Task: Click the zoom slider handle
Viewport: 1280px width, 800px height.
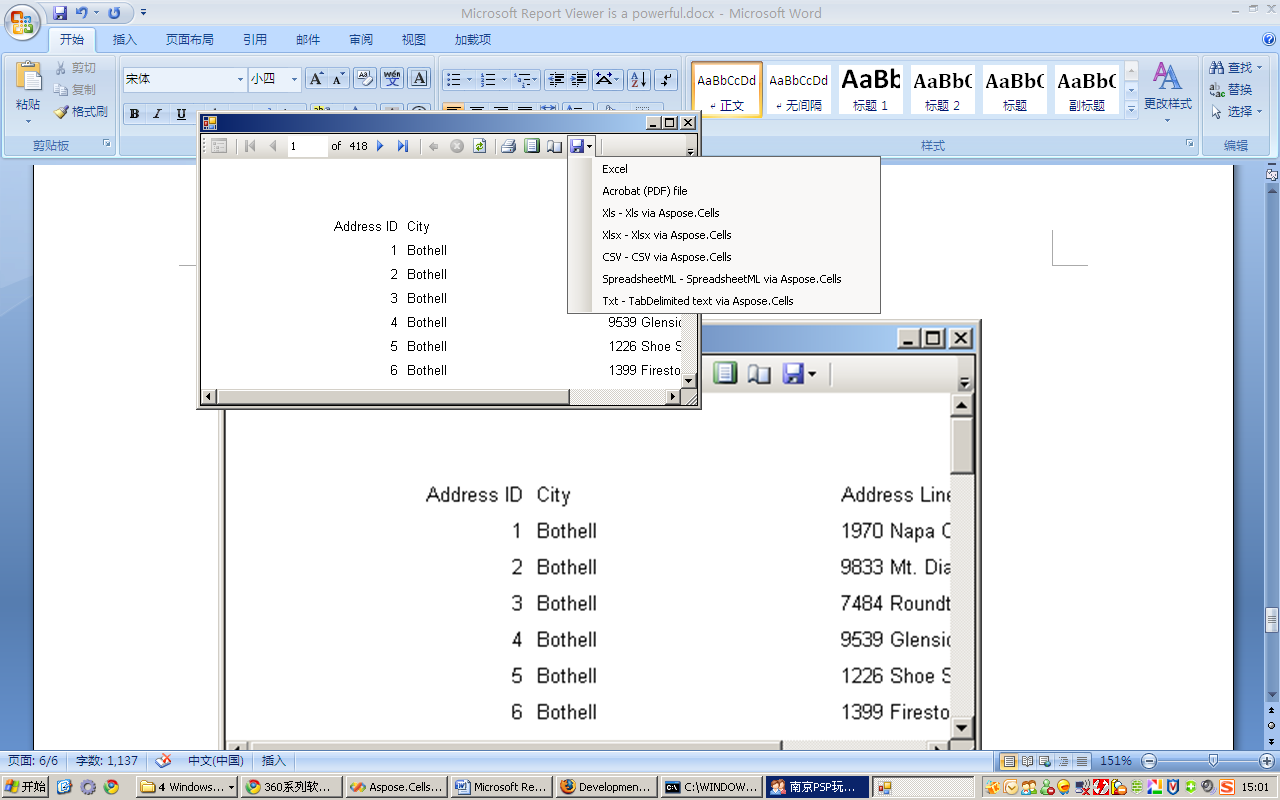Action: tap(1213, 761)
